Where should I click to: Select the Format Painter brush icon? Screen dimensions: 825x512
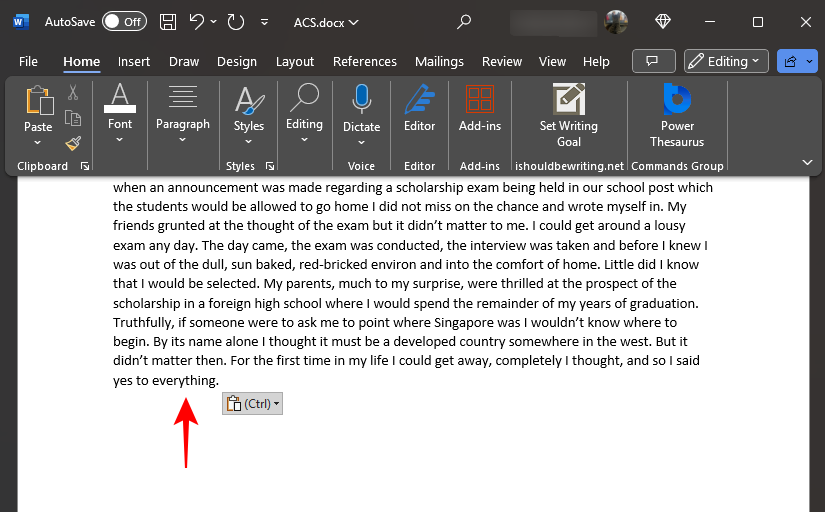coord(73,143)
